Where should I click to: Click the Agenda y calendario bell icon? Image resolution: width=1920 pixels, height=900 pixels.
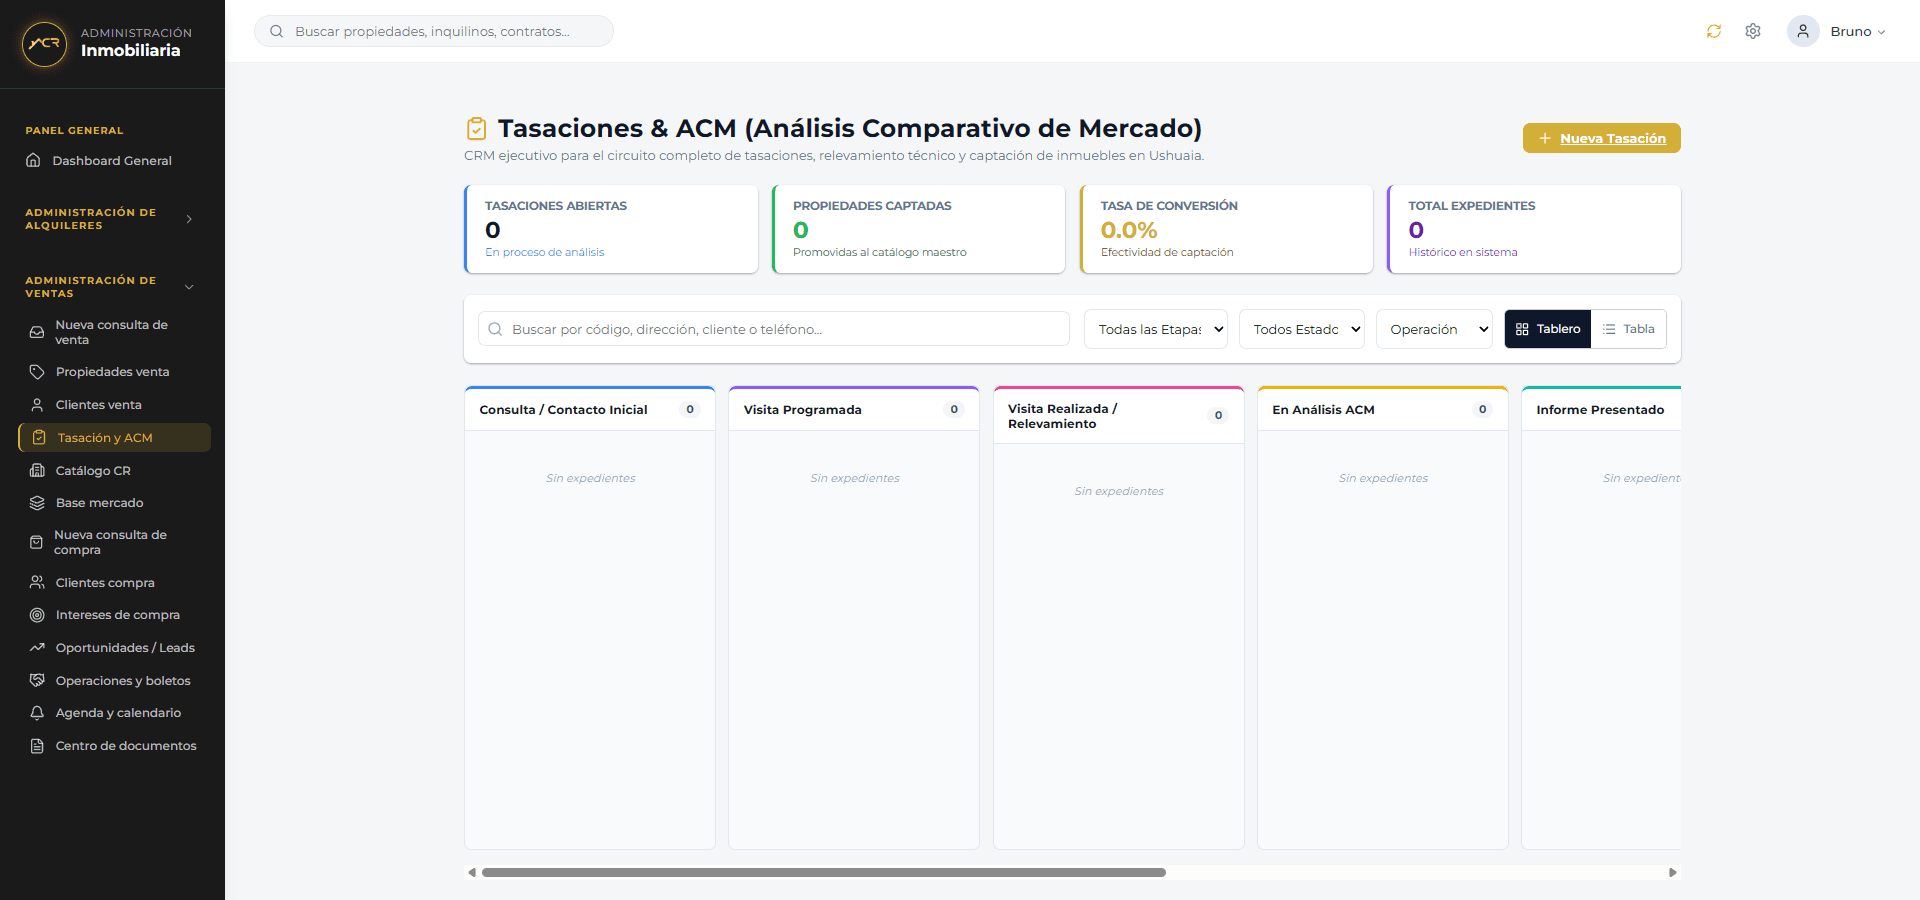tap(37, 713)
